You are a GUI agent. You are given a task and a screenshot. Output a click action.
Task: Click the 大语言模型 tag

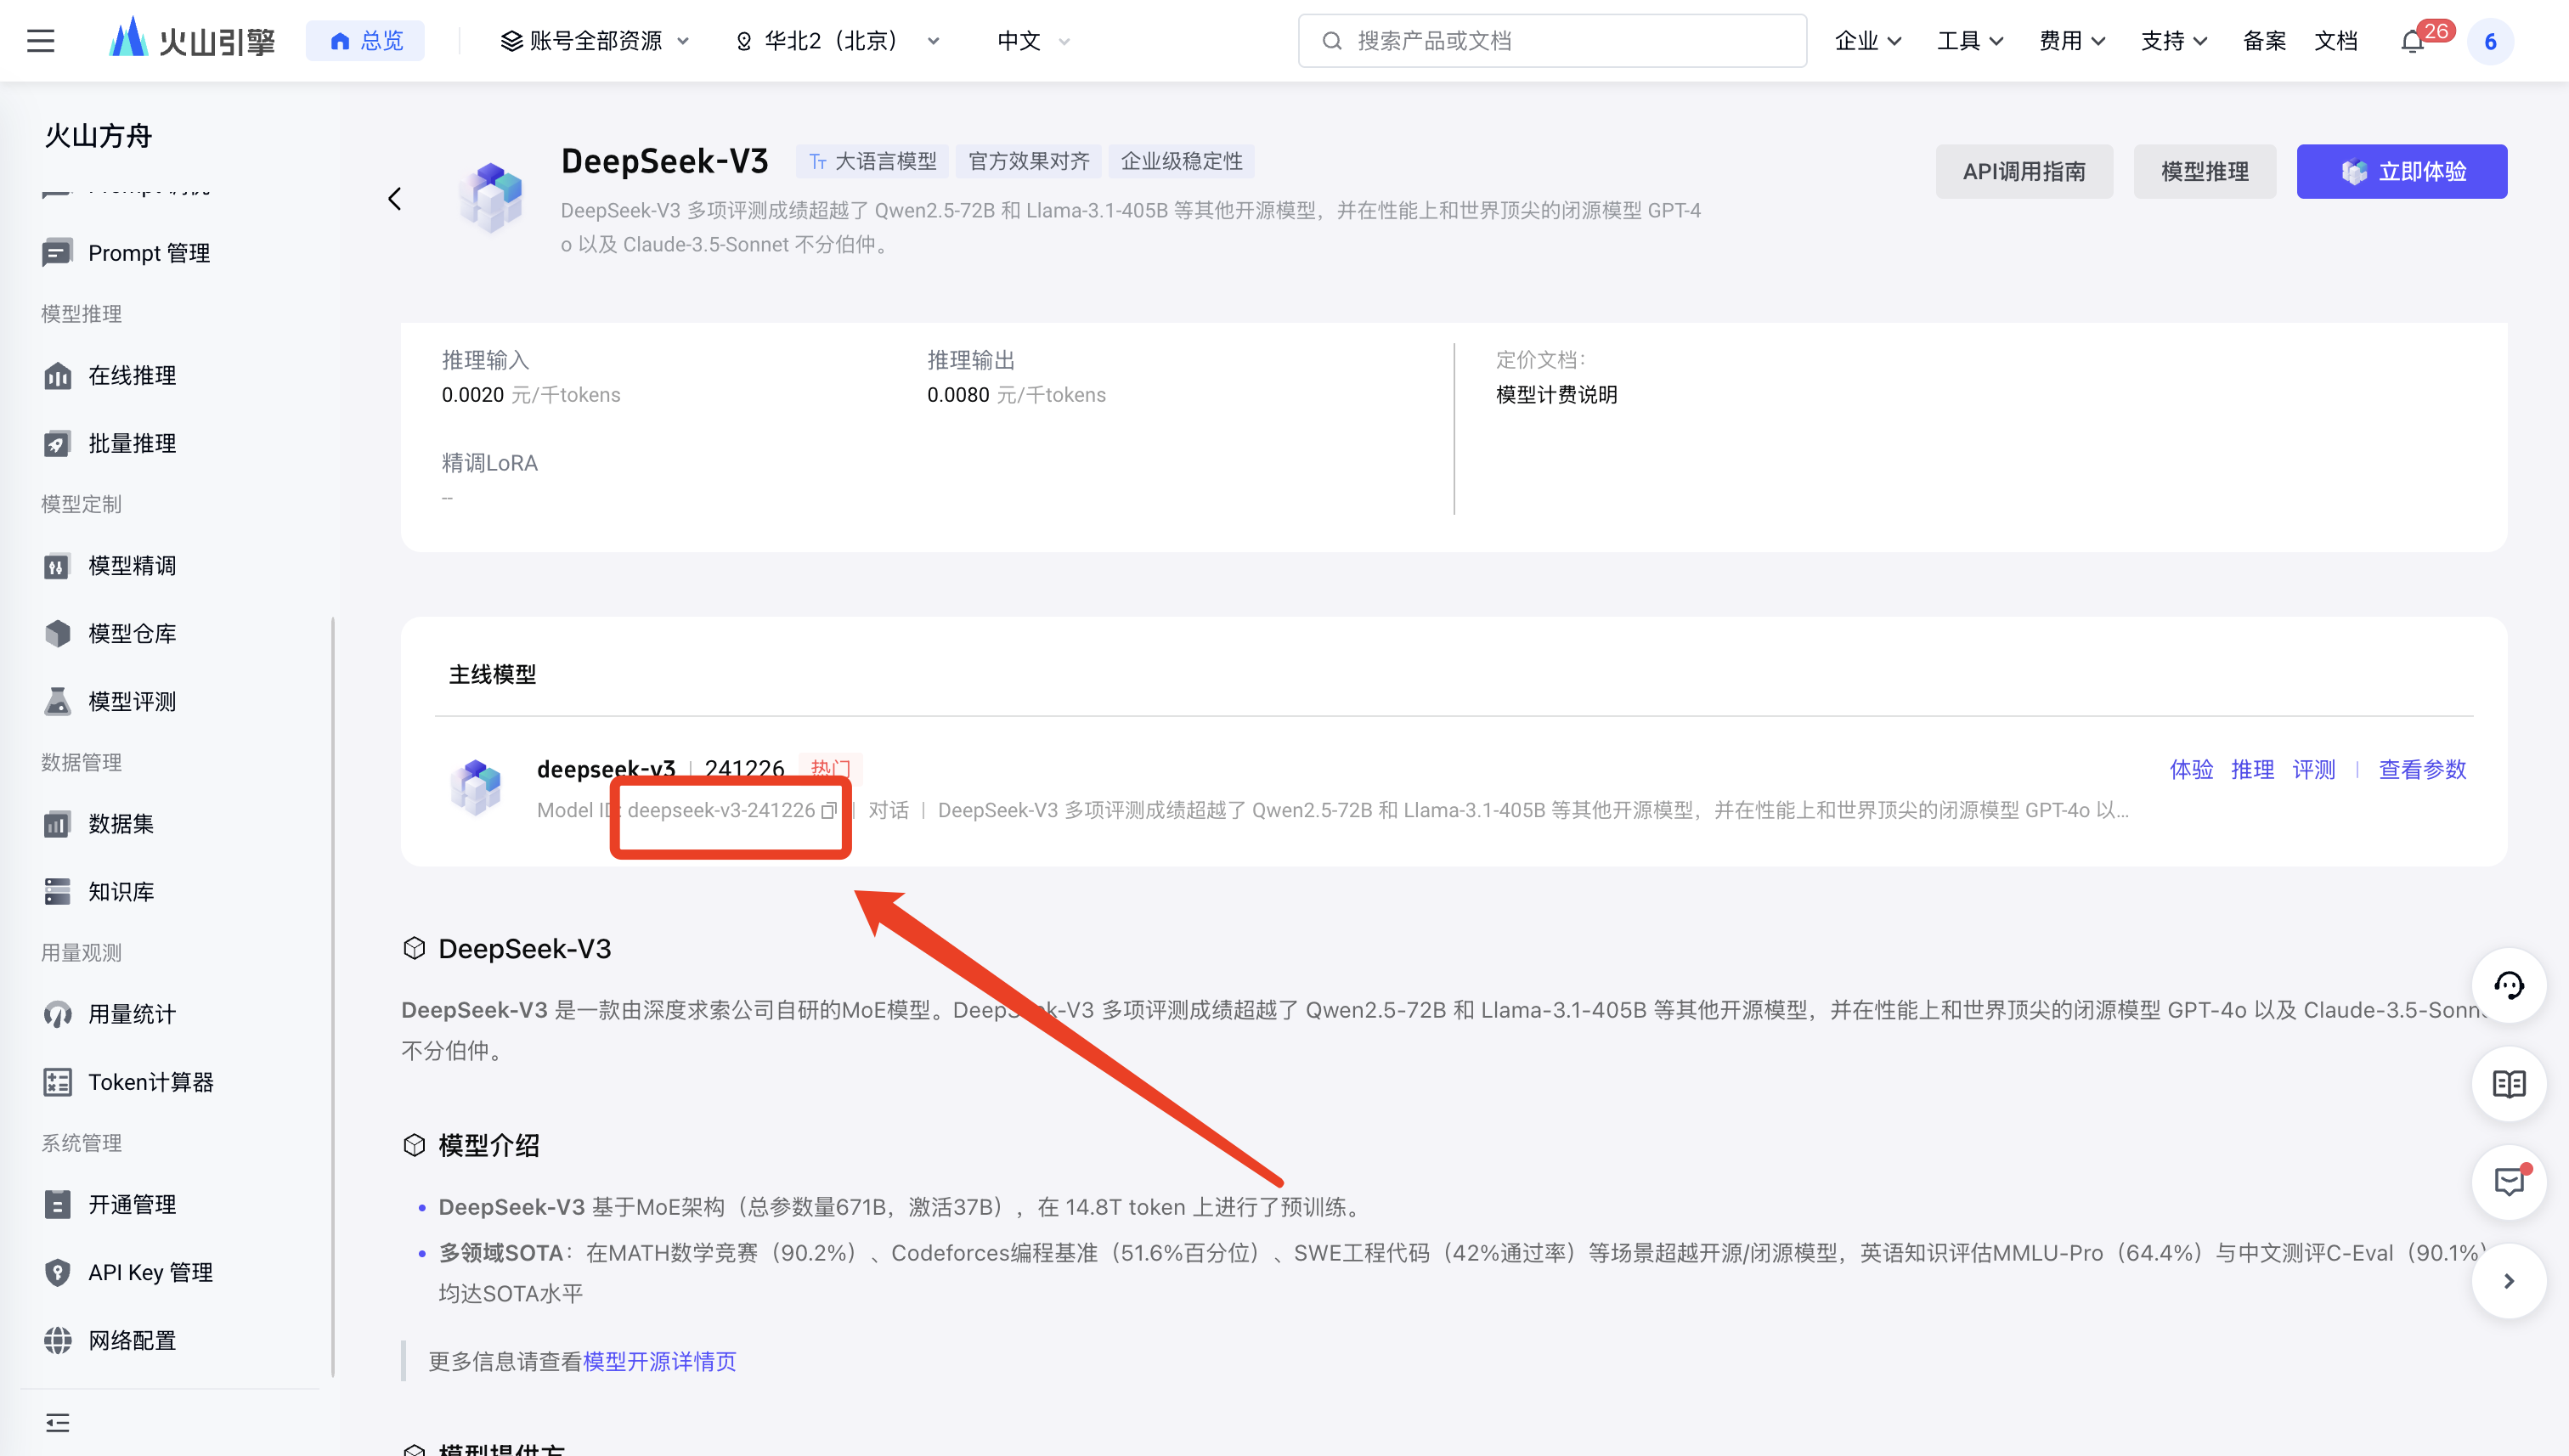point(873,162)
